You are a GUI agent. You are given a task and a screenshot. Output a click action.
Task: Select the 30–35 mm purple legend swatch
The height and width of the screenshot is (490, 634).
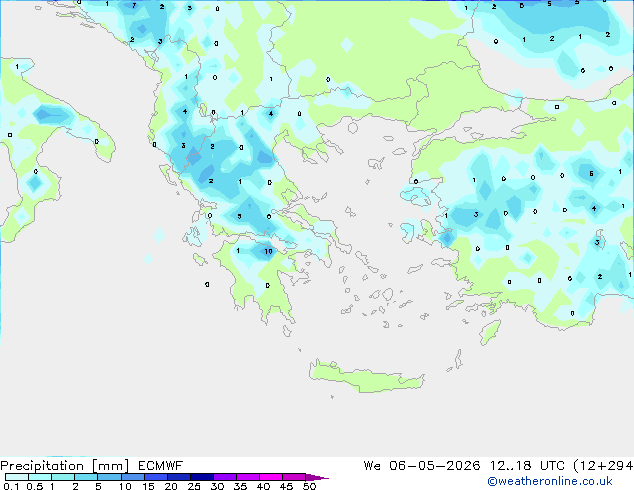224,477
